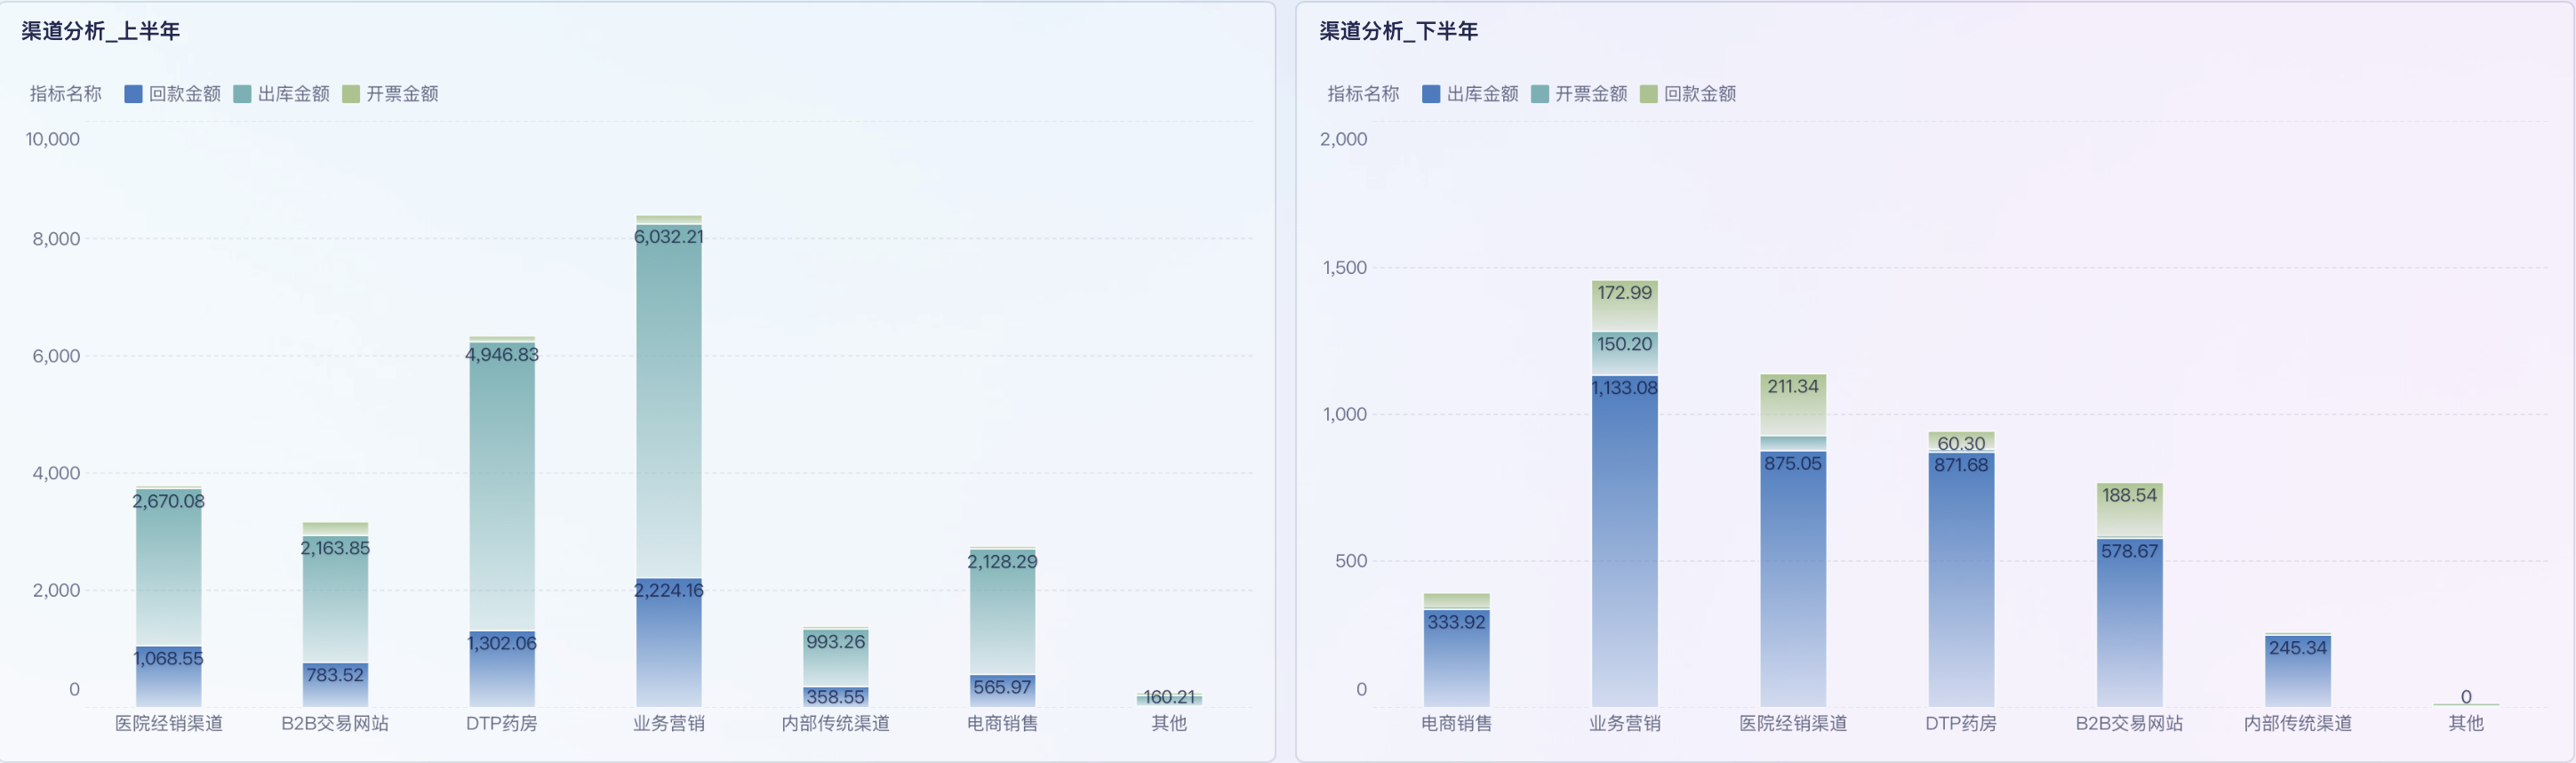
Task: Select the 渠道分析_下半年 chart title
Action: [x=1398, y=31]
